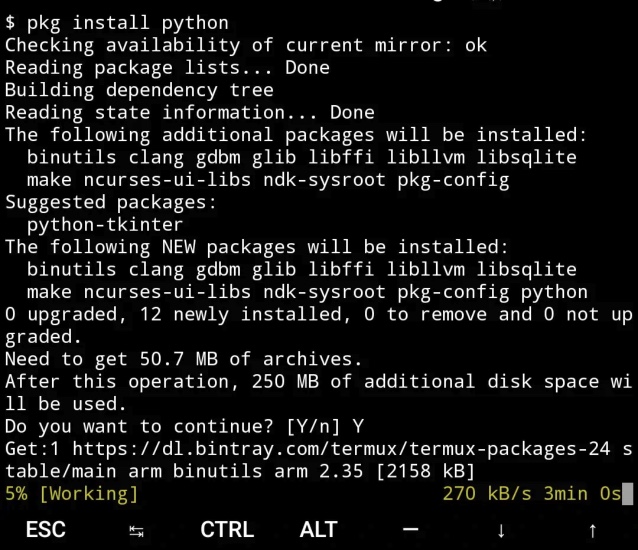The image size is (638, 550).
Task: Click the terminal cursor block
Action: (x=627, y=493)
